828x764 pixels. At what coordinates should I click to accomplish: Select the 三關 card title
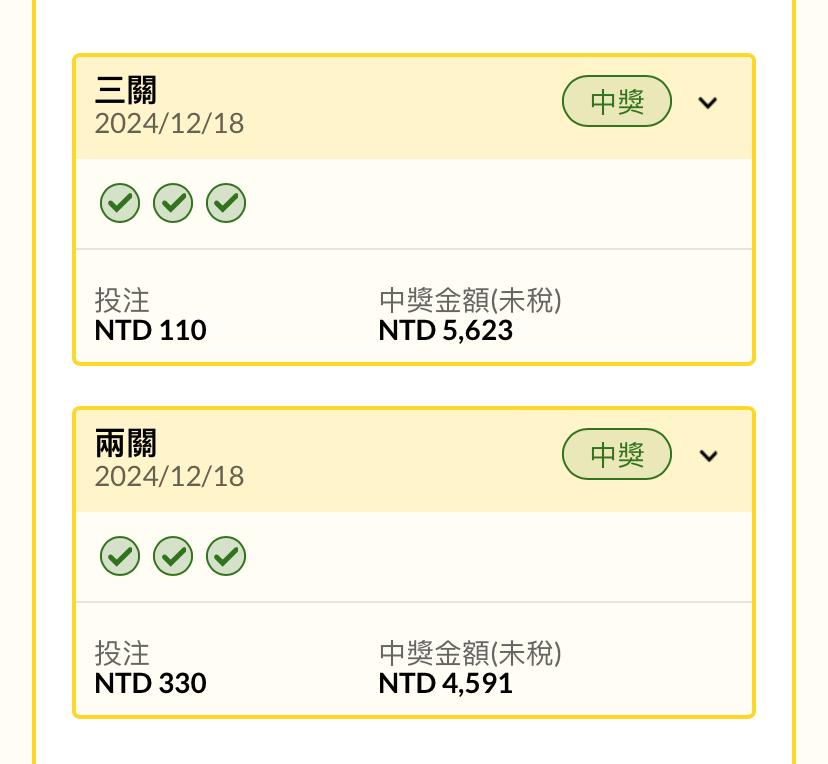126,90
